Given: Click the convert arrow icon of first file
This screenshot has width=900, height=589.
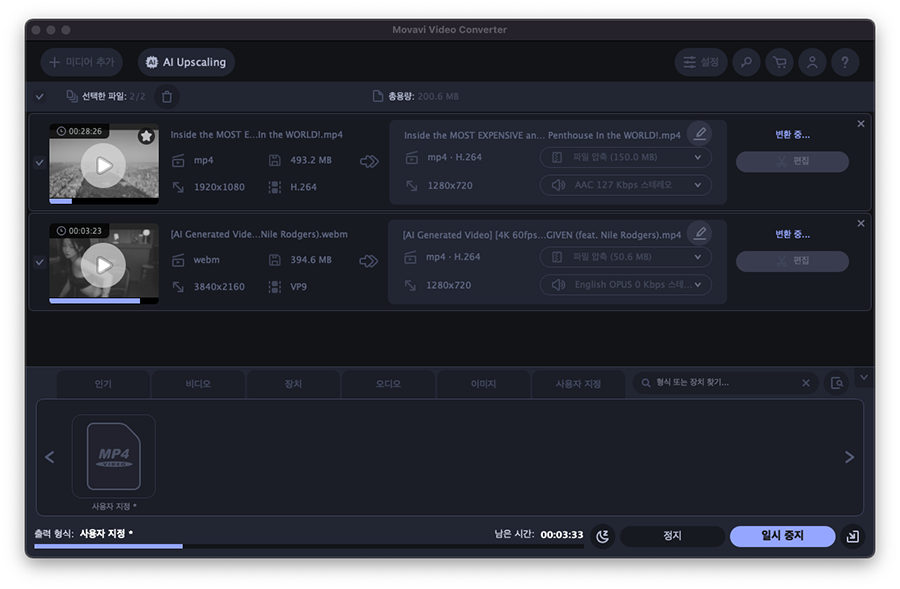Looking at the screenshot, I should coord(369,162).
